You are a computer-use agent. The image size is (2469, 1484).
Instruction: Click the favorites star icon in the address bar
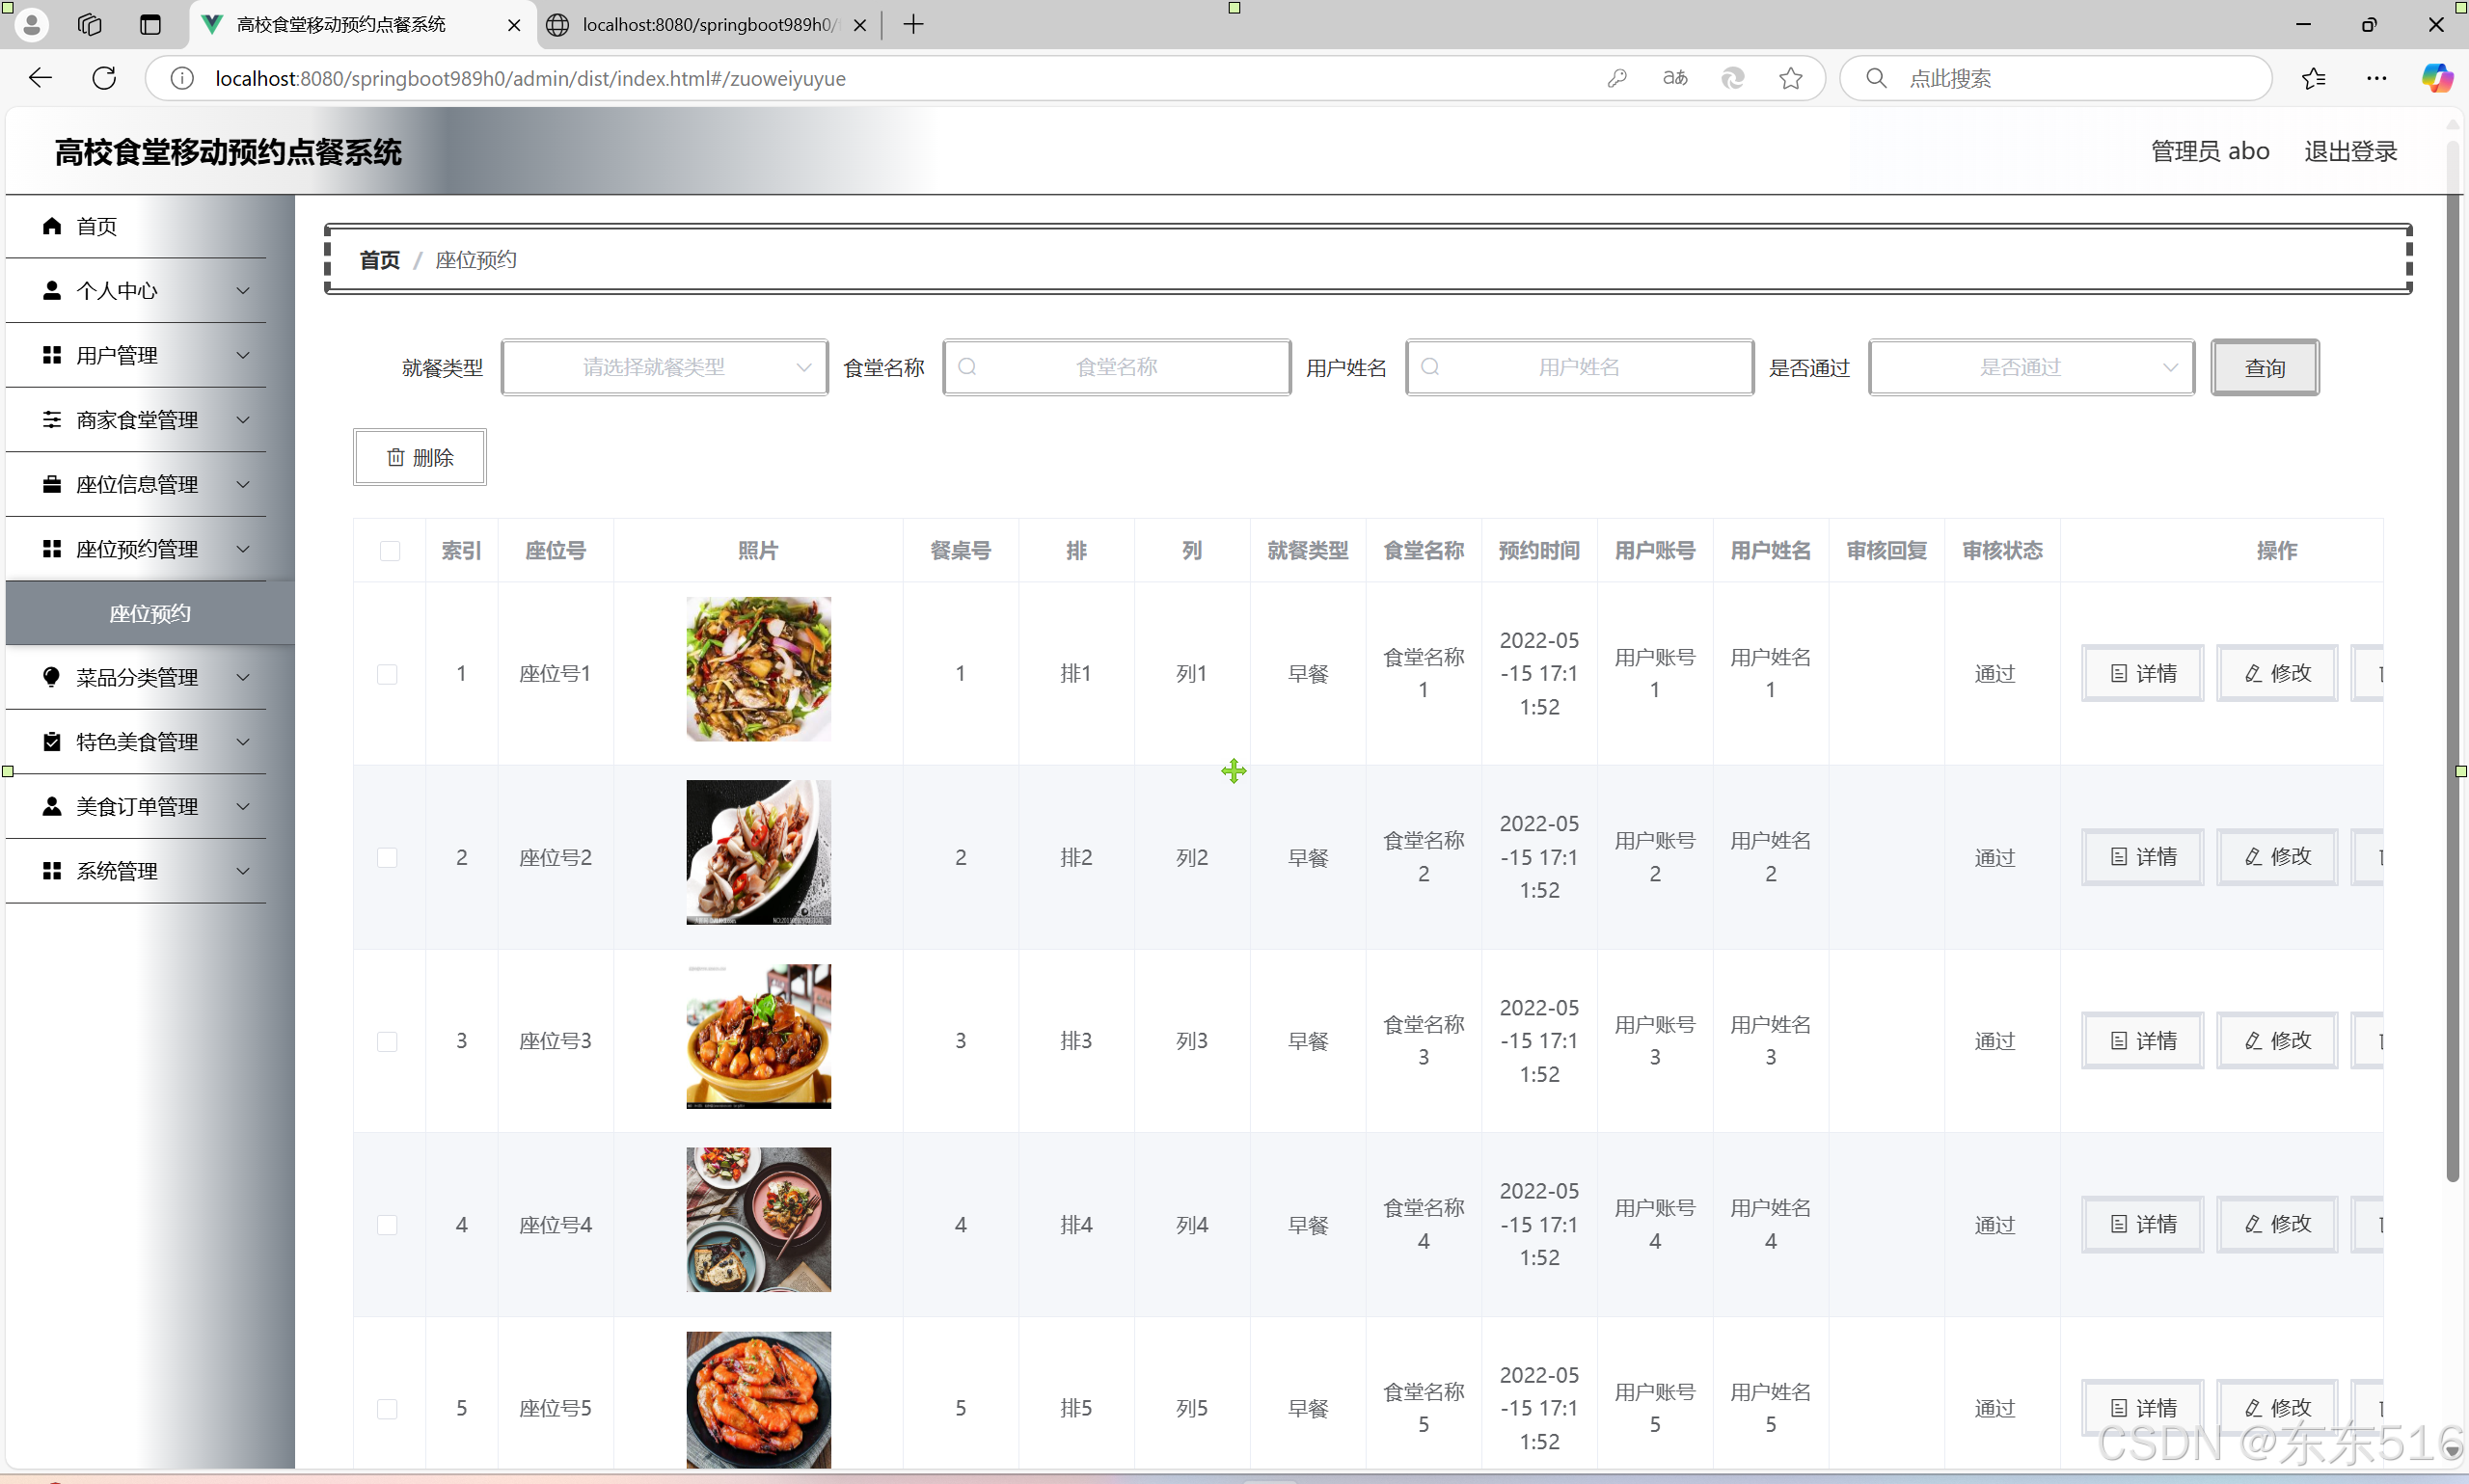[1790, 78]
